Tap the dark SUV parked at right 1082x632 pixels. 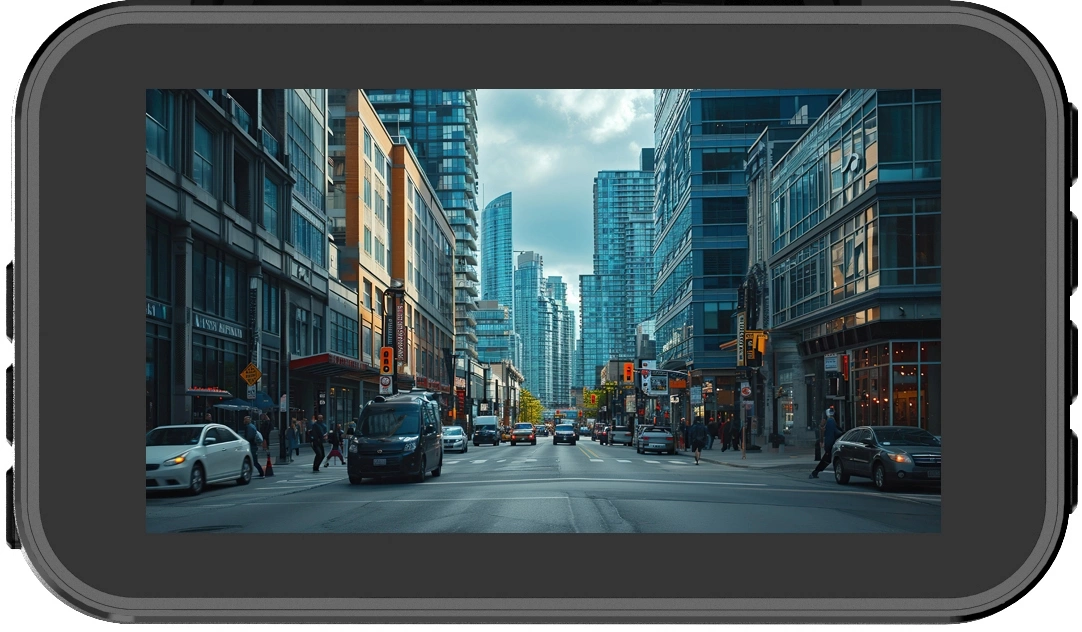tap(888, 455)
